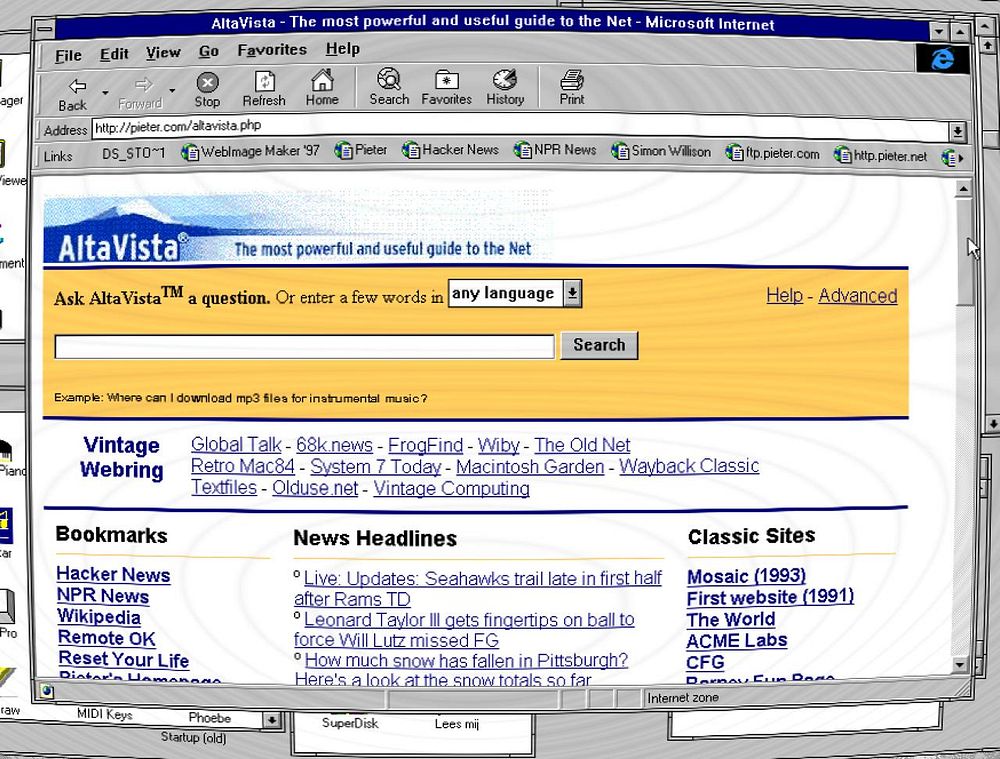Open the Hacker News links bar shortcut
1000x759 pixels.
tap(450, 151)
